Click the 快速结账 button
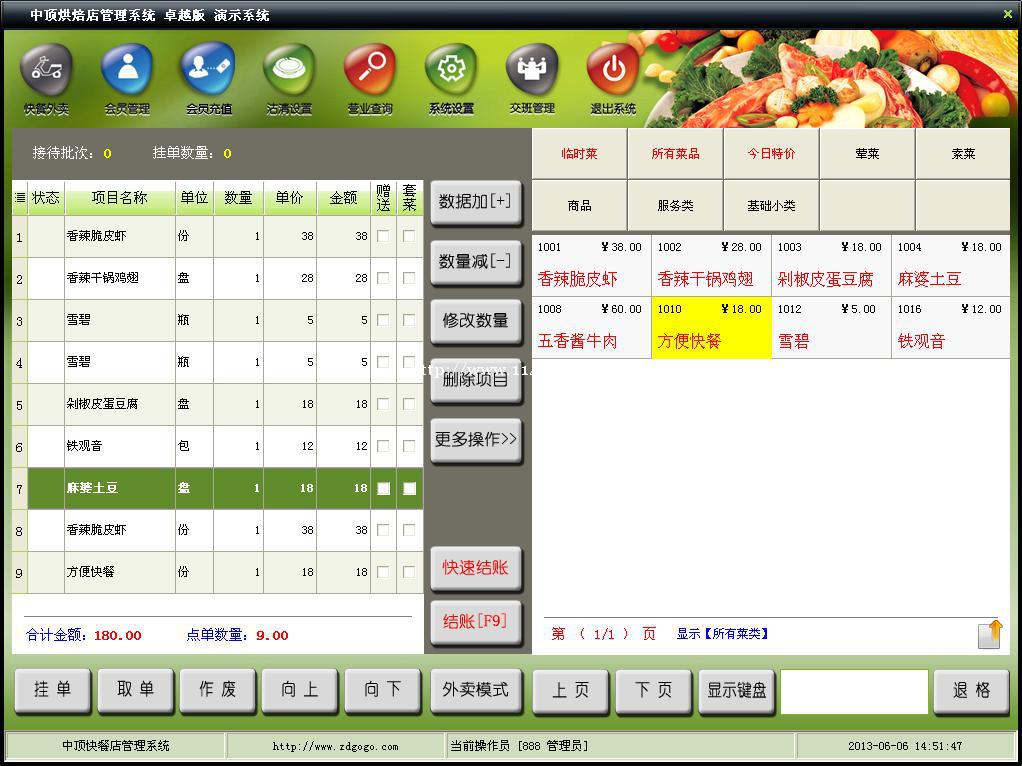 476,568
